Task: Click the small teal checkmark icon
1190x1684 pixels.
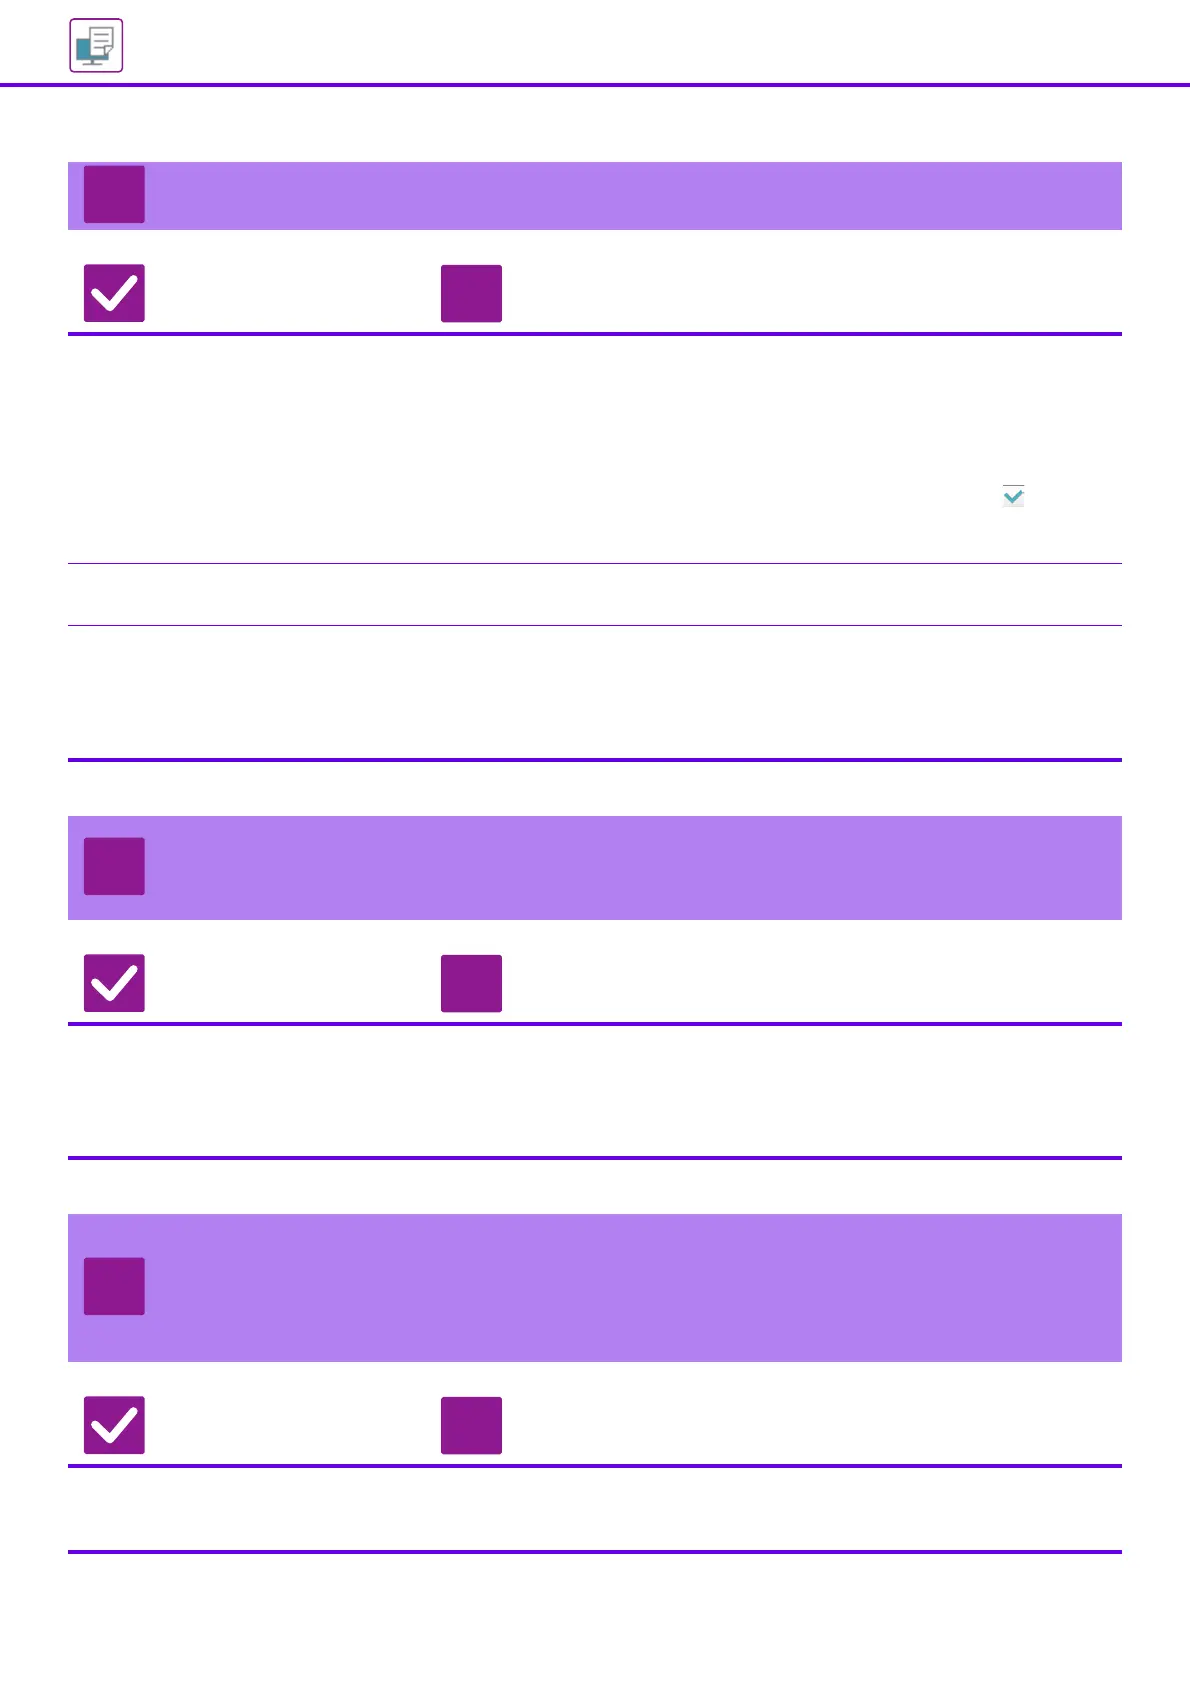Action: pos(1013,496)
